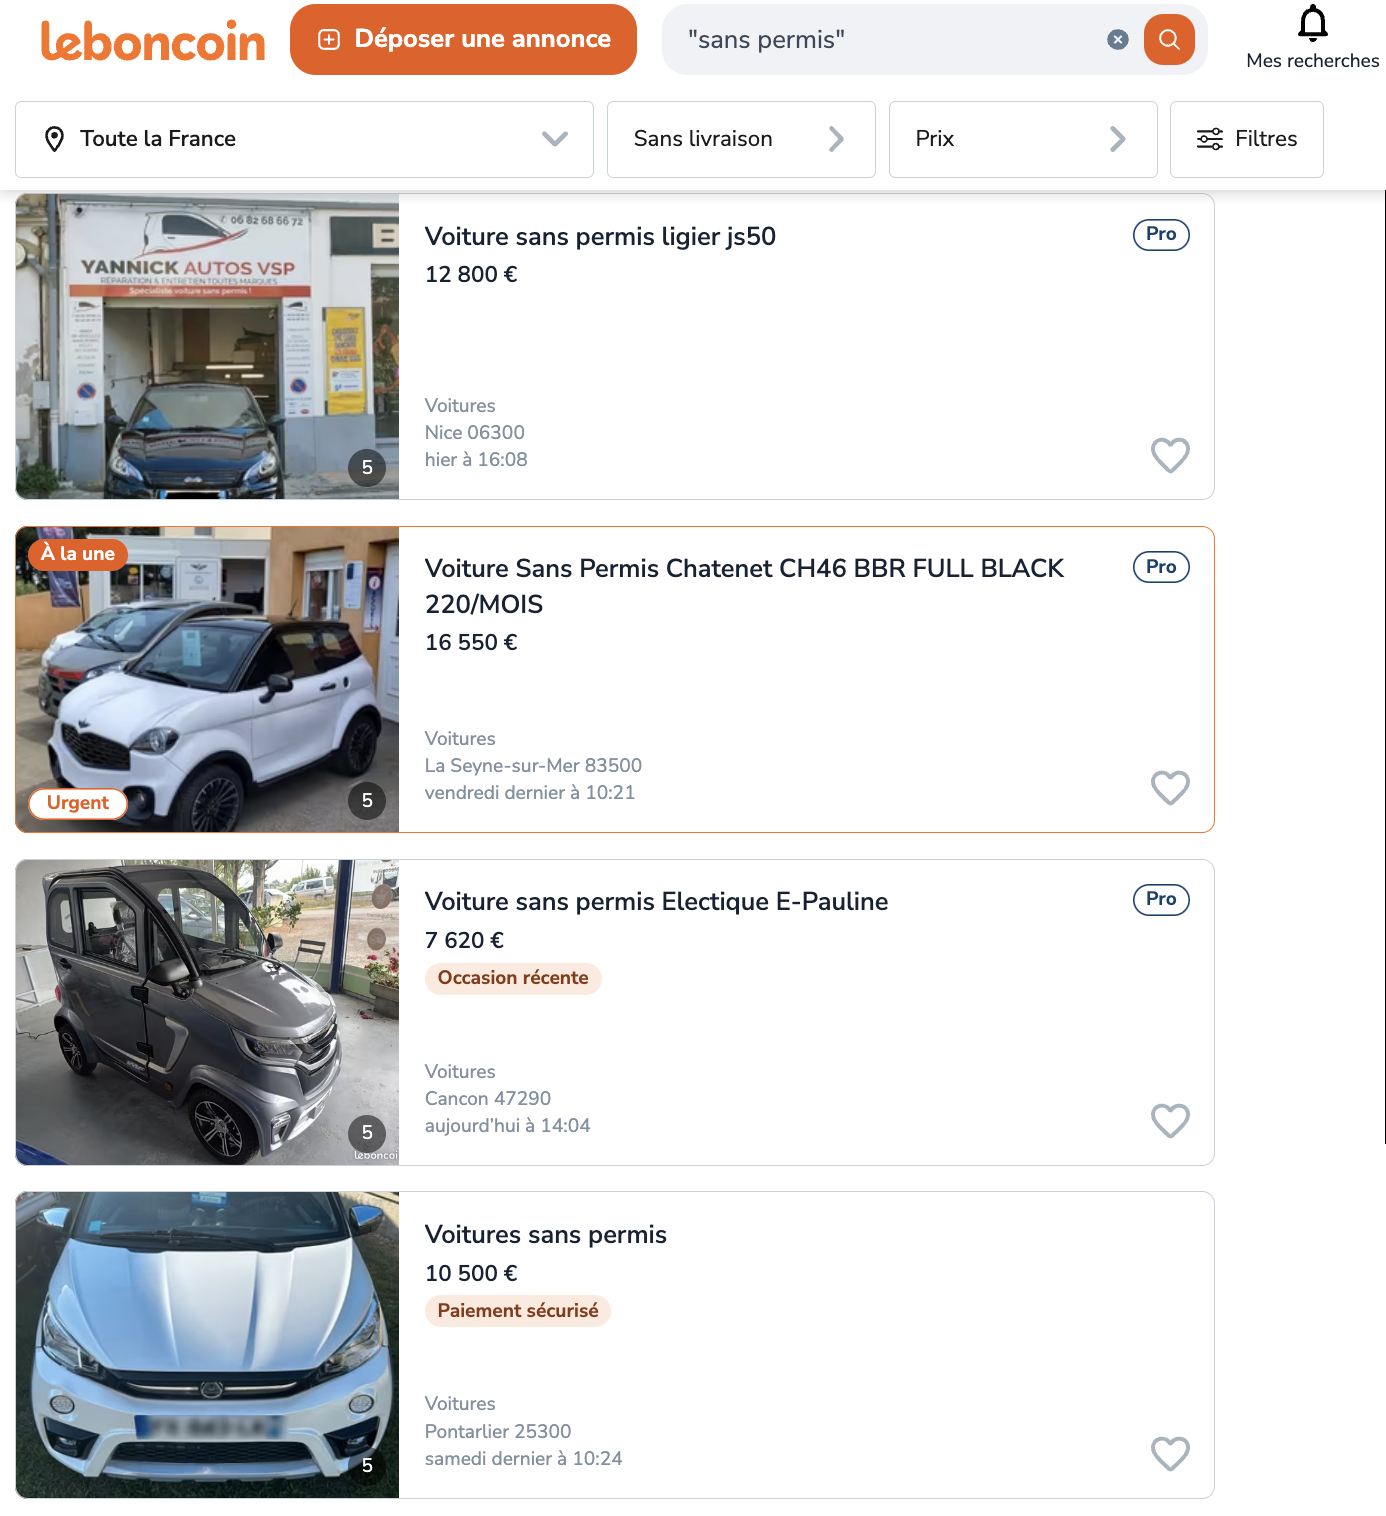Screen dimensions: 1386x1516
Task: Clear the search field text
Action: 1117,40
